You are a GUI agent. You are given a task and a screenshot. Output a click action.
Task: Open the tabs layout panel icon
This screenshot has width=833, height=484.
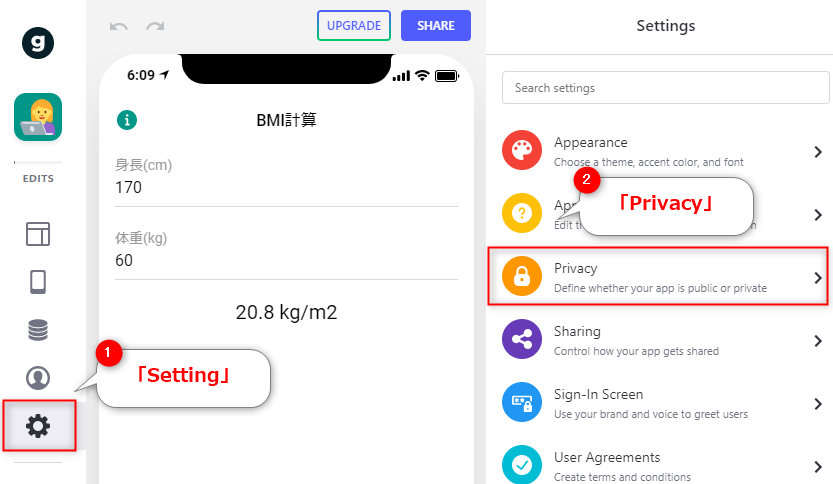tap(38, 234)
